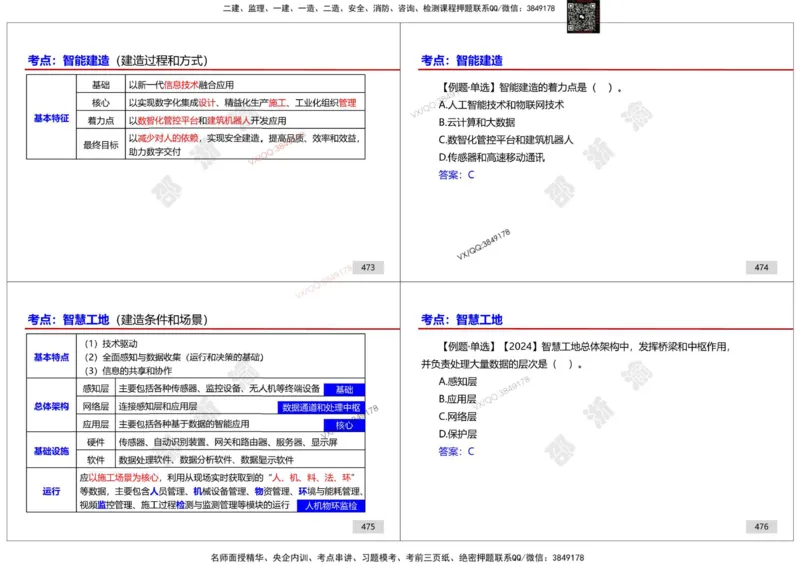Click the 基础设施 header cell

pyautogui.click(x=51, y=451)
